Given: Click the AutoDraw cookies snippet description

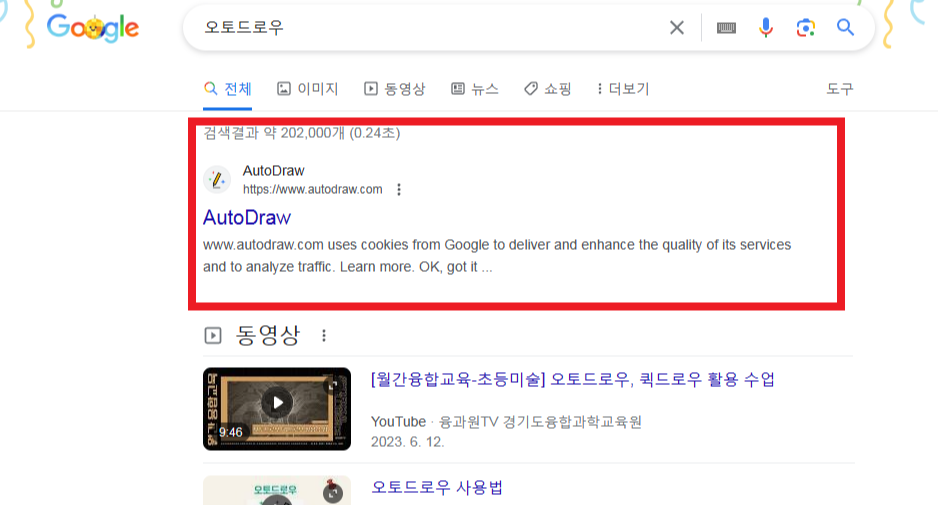Looking at the screenshot, I should [x=497, y=256].
